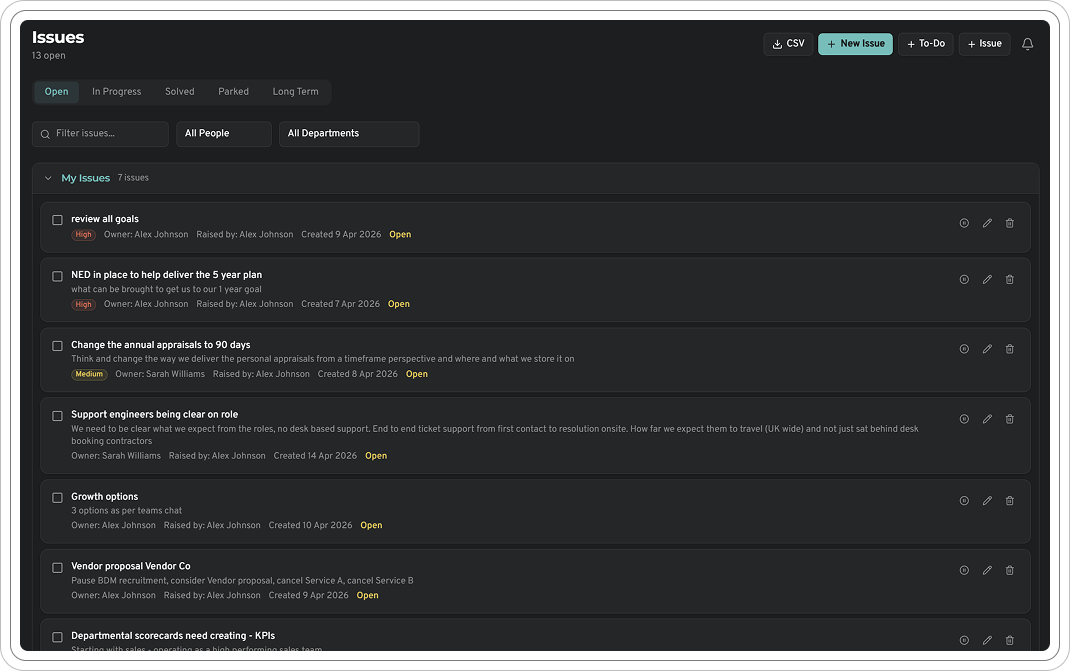1070x671 pixels.
Task: Open the All Departments dropdown
Action: (348, 133)
